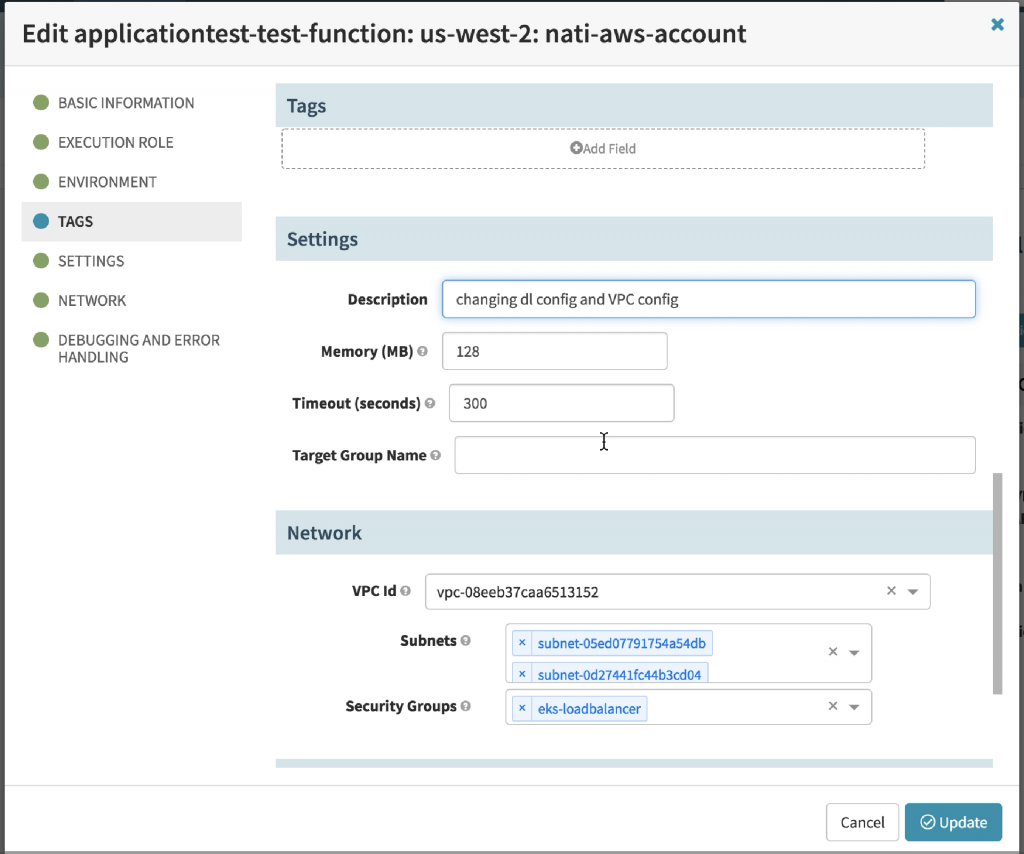
Task: Expand the Subnets dropdown list
Action: click(x=856, y=651)
